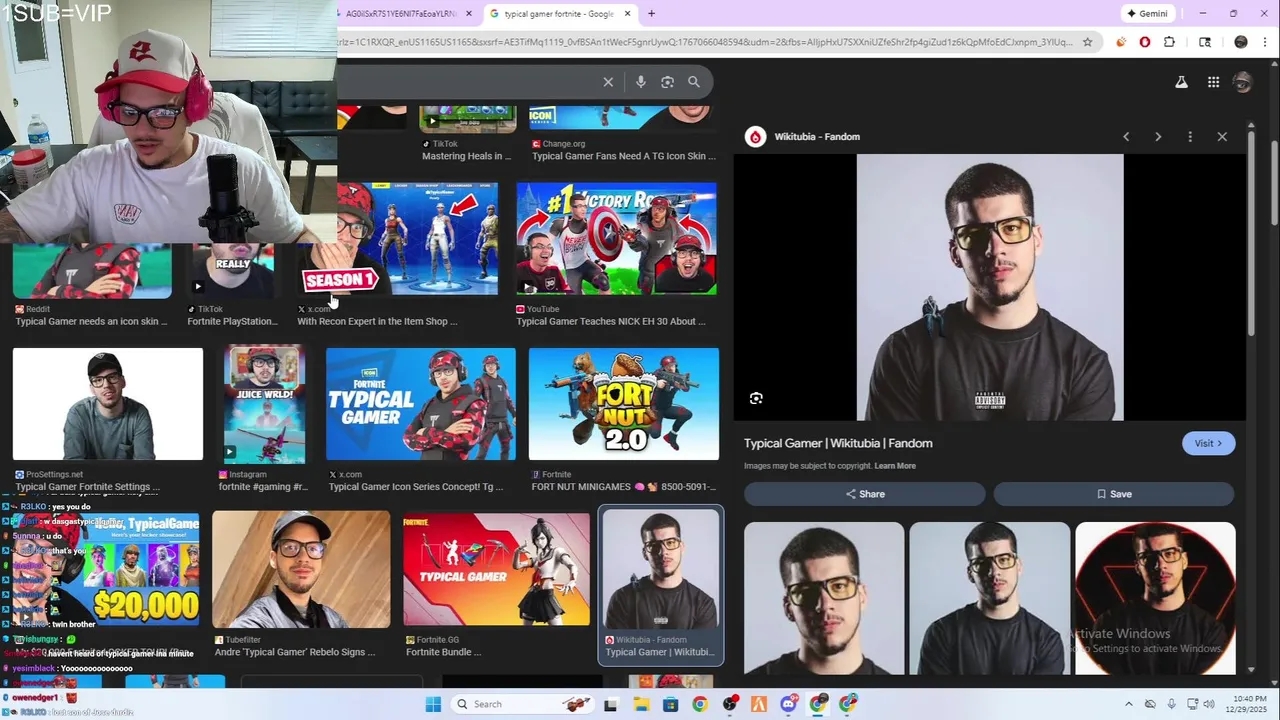Open the Chrome extensions puzzle icon
Screen dimensions: 1280x720
point(1169,42)
